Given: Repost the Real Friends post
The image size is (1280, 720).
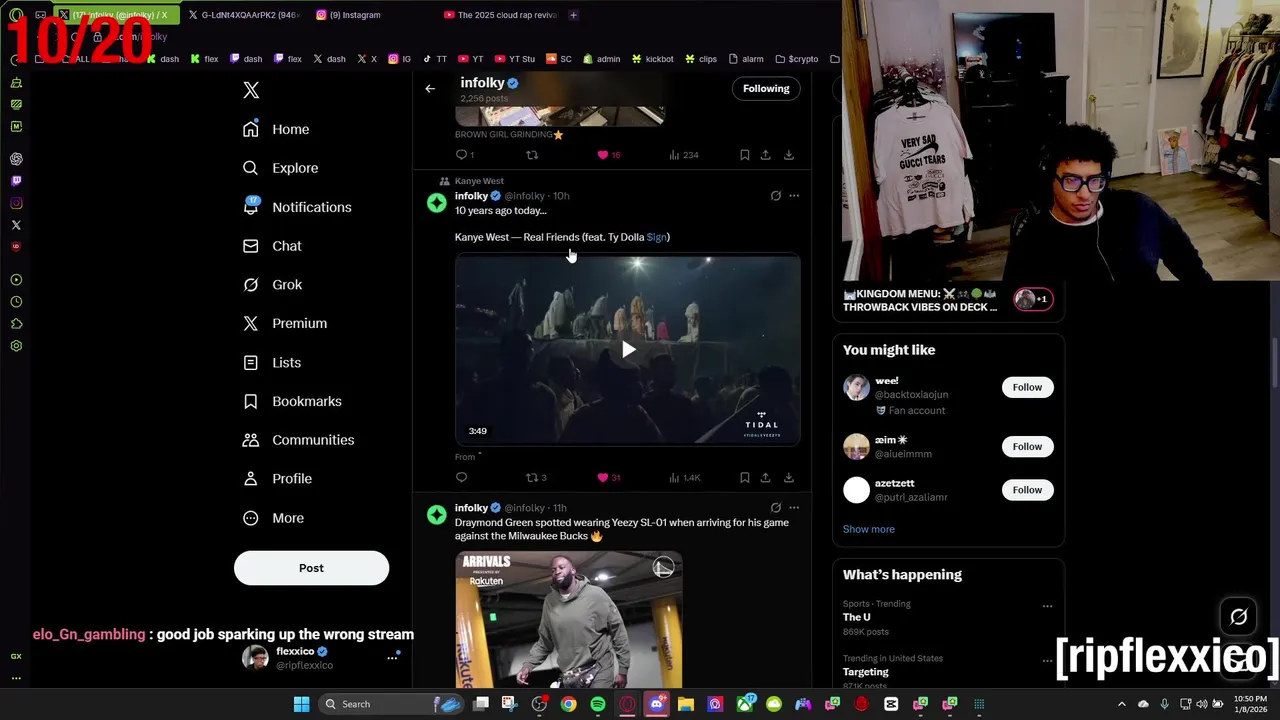Looking at the screenshot, I should tap(536, 478).
